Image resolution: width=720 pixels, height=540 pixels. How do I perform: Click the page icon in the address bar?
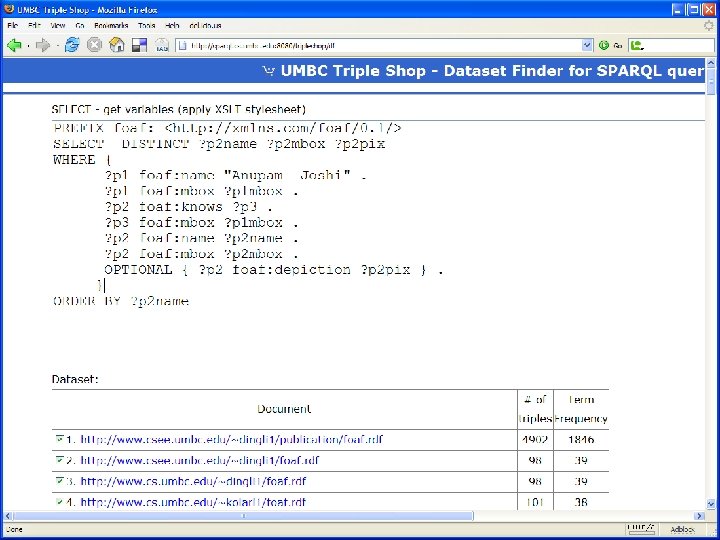click(x=183, y=45)
